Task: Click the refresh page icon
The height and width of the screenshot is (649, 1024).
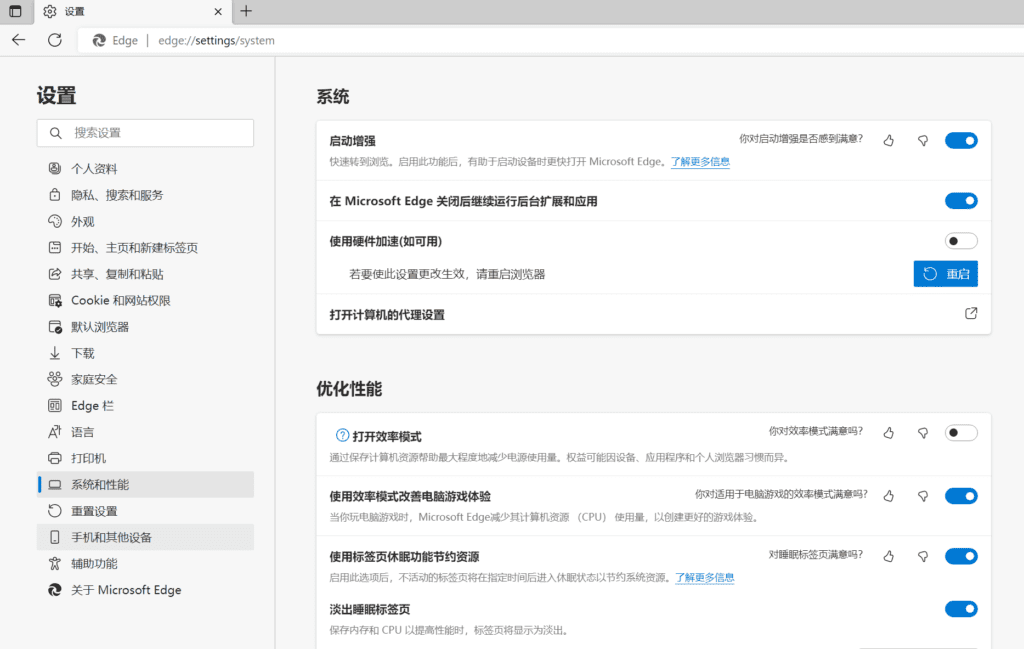Action: [x=55, y=40]
